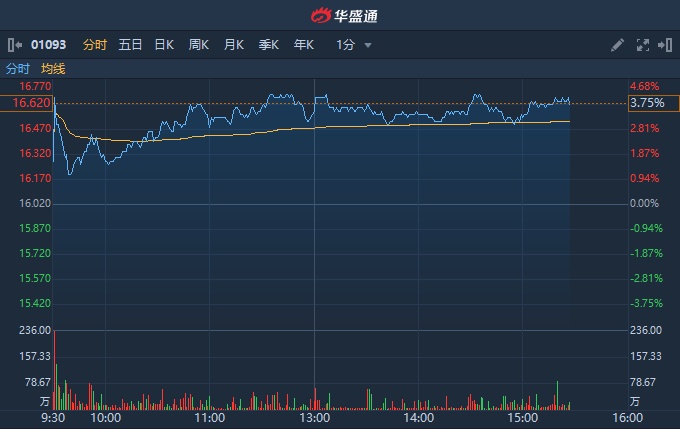
Task: Open the 日K daily candlestick tab
Action: tap(164, 45)
